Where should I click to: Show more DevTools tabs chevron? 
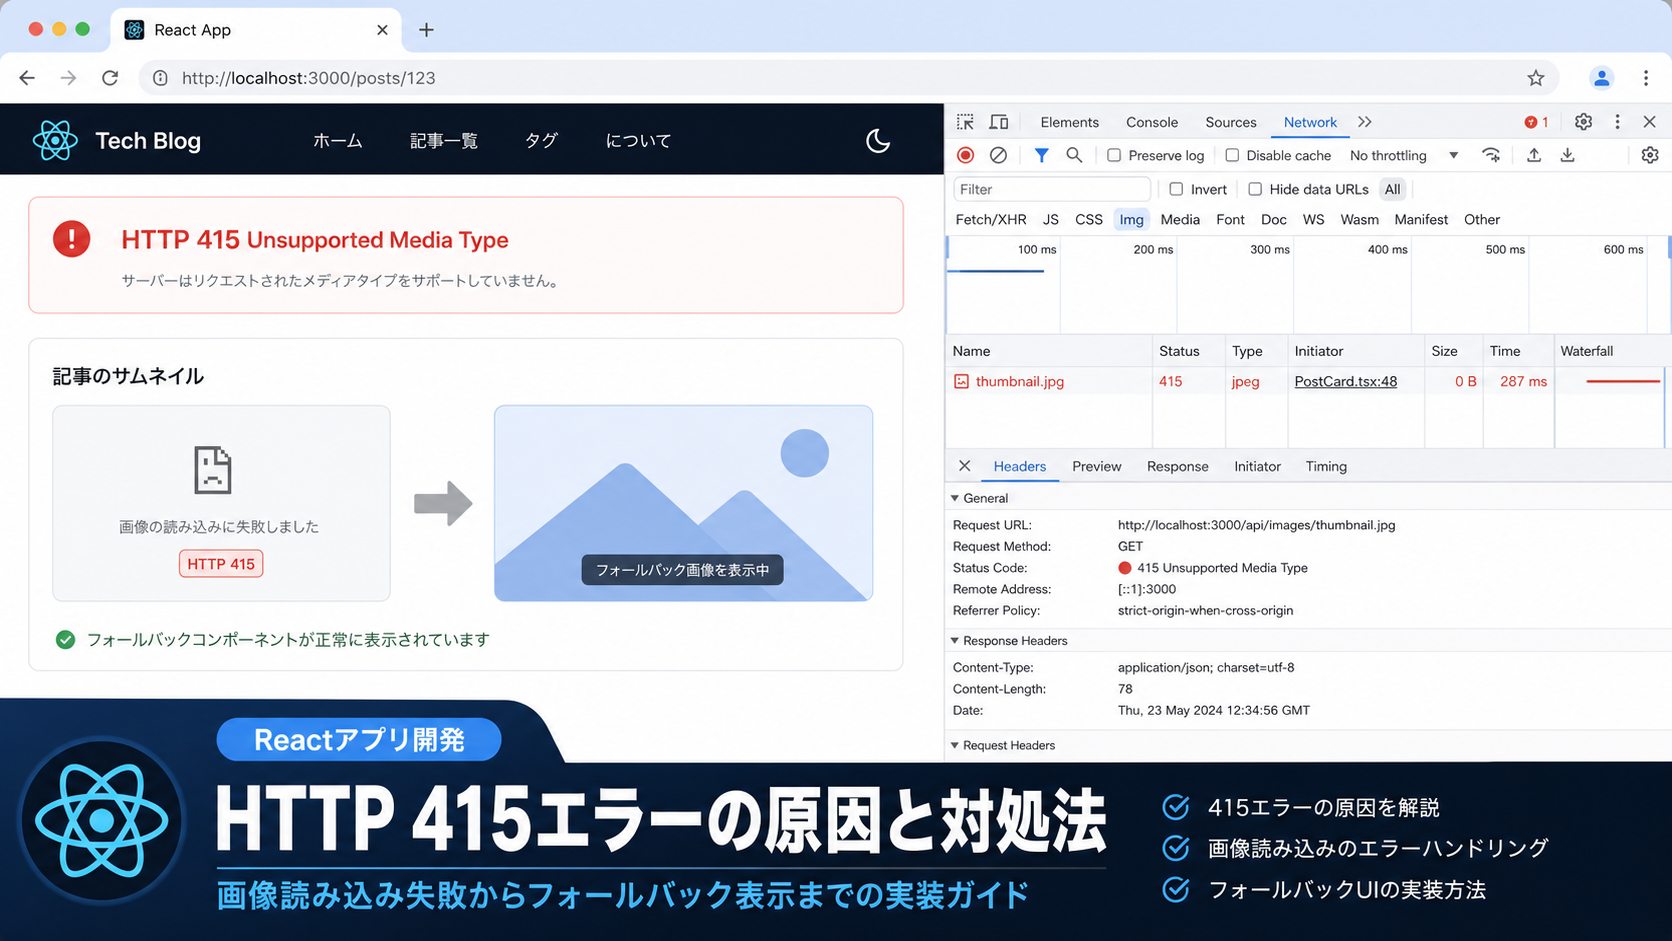(1365, 122)
